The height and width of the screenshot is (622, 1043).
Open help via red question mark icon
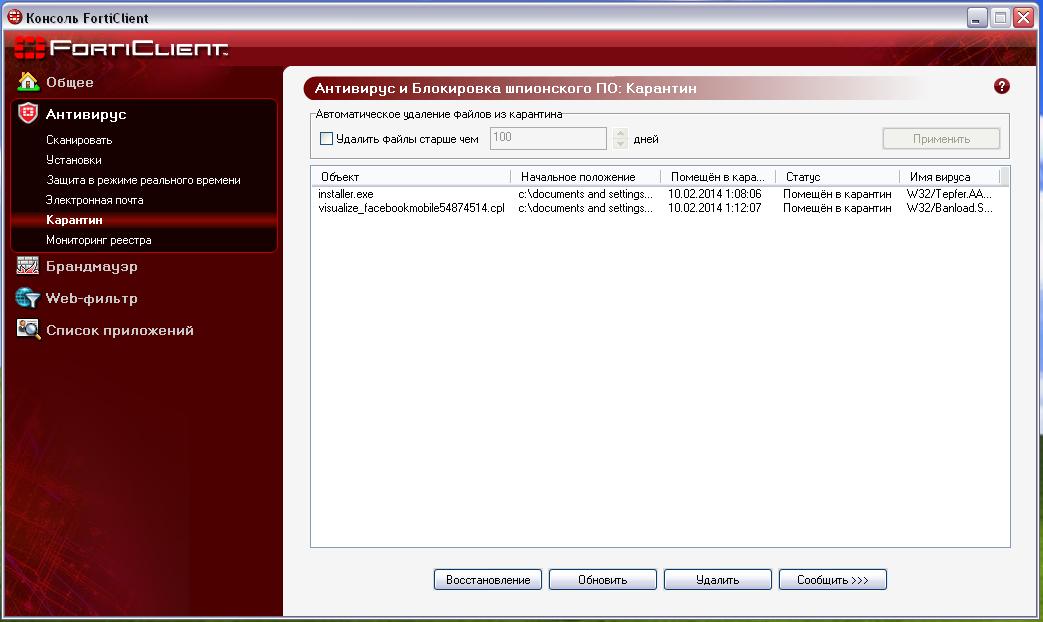(1002, 86)
